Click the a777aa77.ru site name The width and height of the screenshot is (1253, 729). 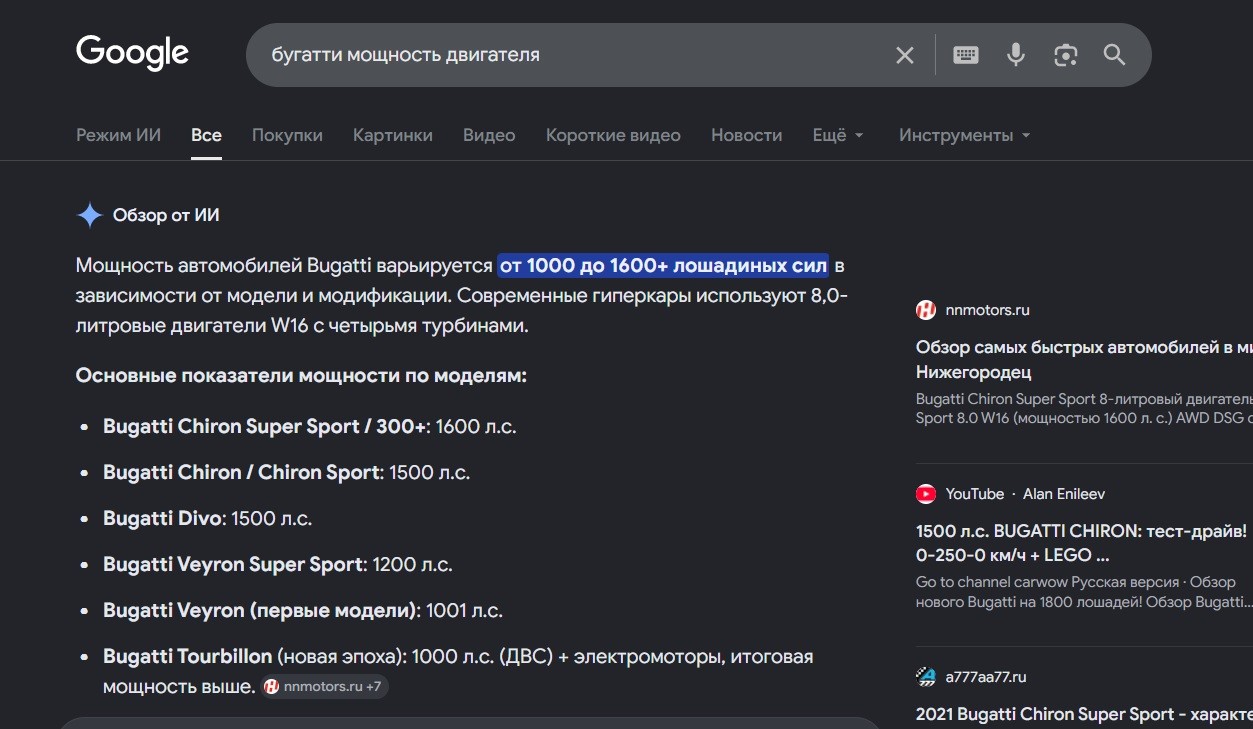(986, 677)
